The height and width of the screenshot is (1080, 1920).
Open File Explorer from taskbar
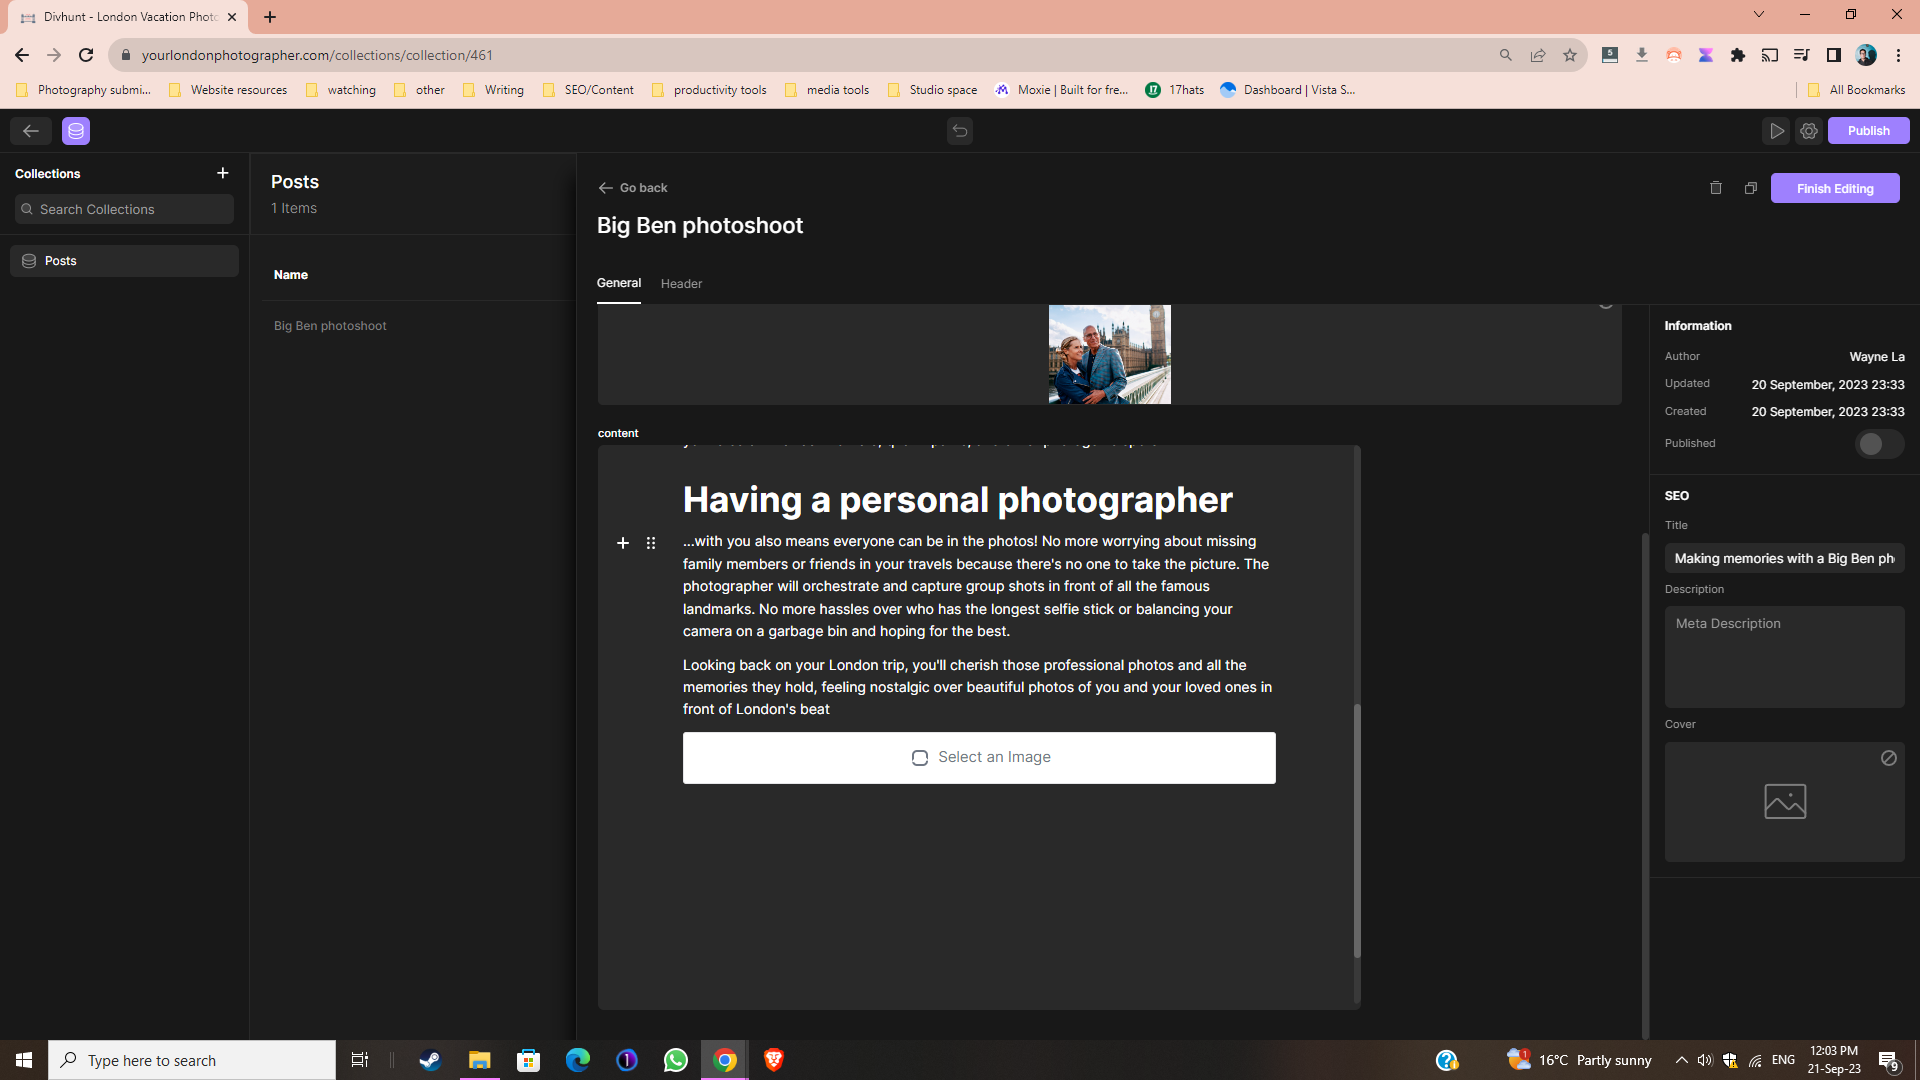pyautogui.click(x=479, y=1060)
